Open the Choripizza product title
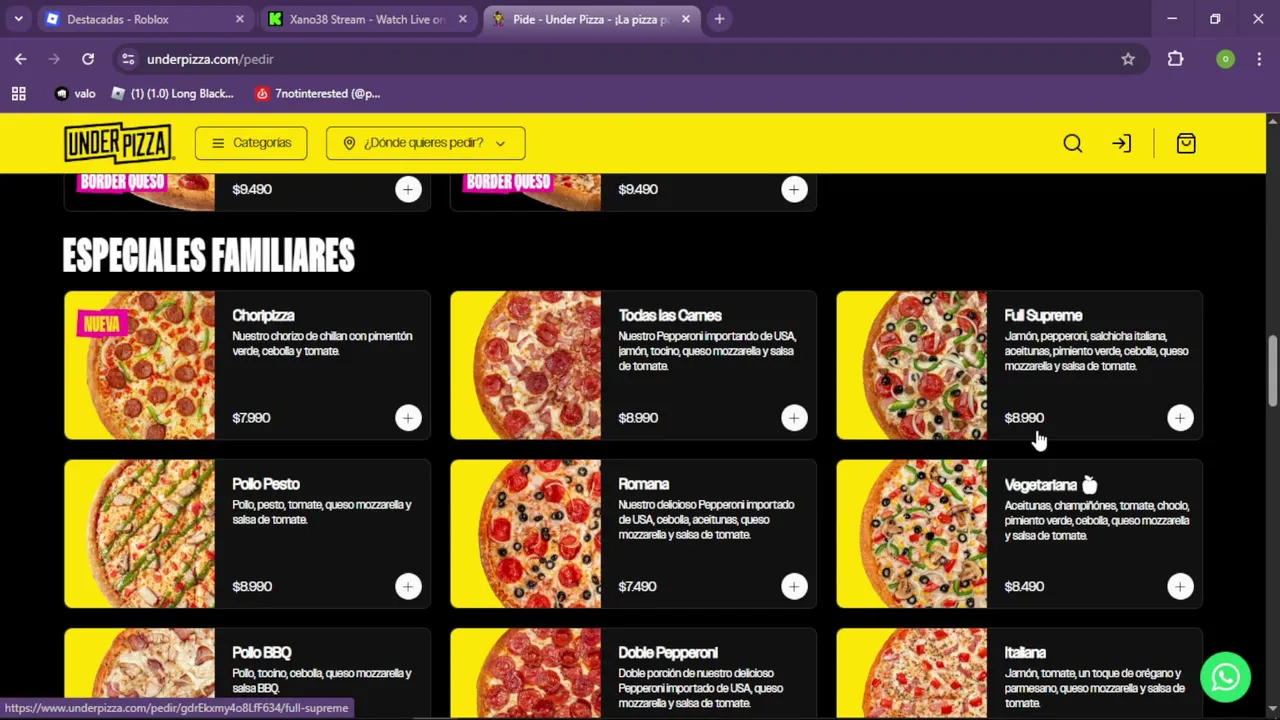 pos(263,316)
